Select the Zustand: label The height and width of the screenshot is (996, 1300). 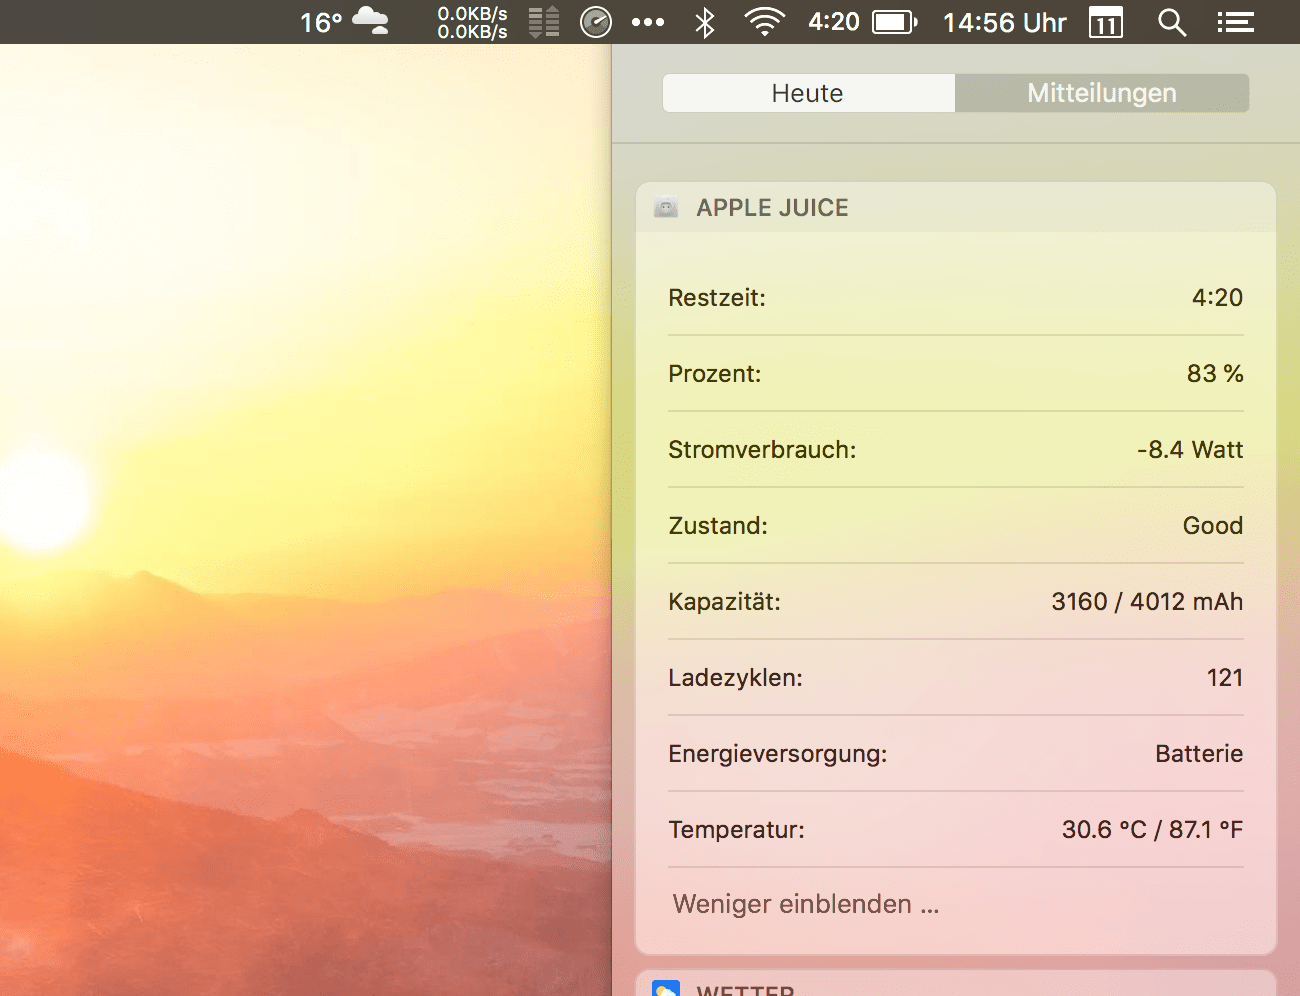pyautogui.click(x=718, y=525)
